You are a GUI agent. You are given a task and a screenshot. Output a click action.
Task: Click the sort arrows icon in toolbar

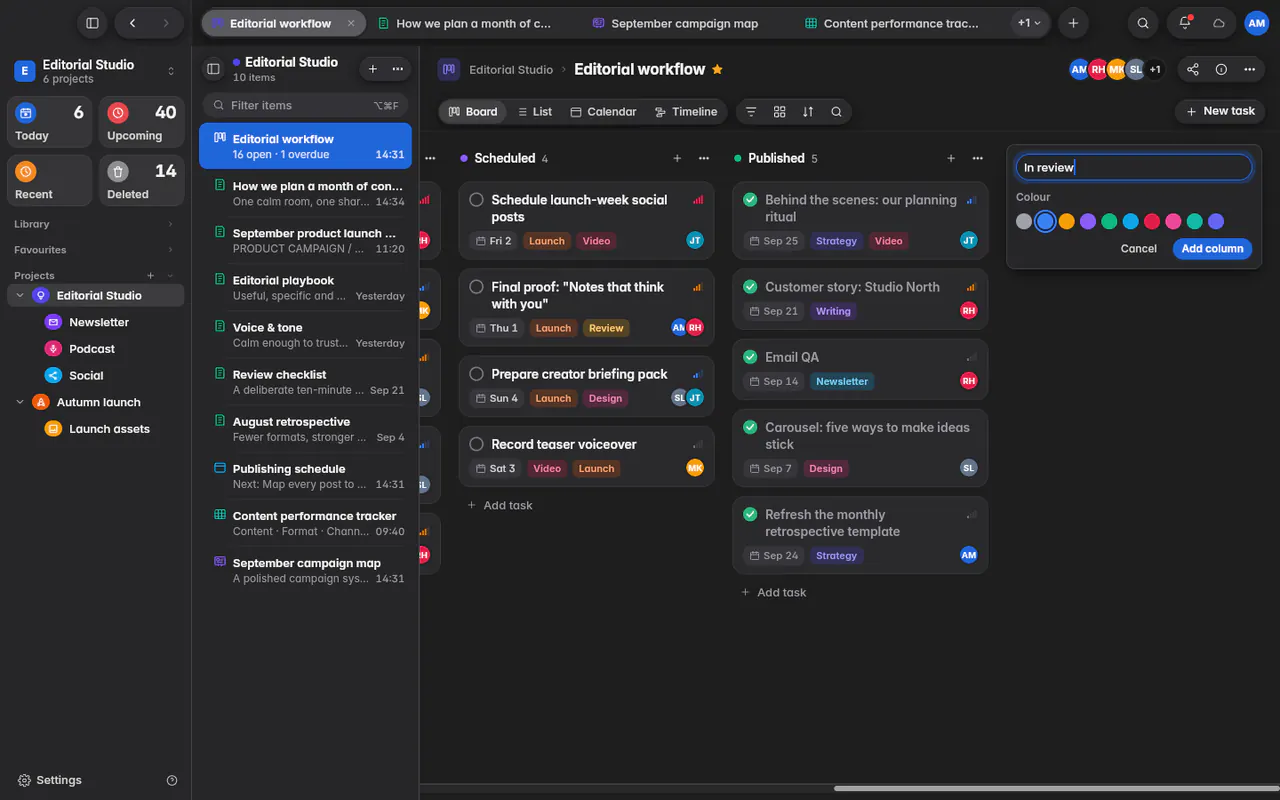point(808,112)
